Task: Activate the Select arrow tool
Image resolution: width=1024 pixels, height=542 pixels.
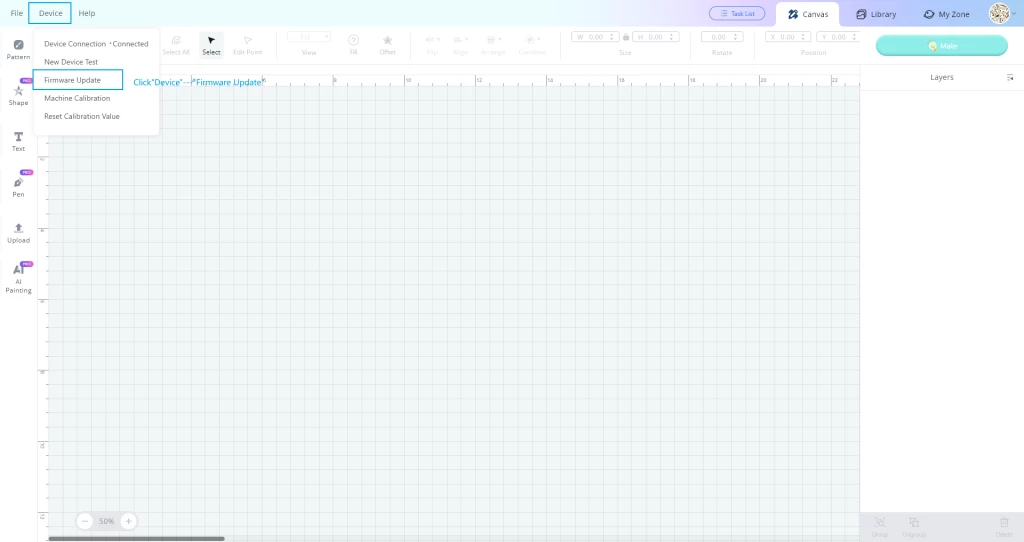Action: click(211, 46)
